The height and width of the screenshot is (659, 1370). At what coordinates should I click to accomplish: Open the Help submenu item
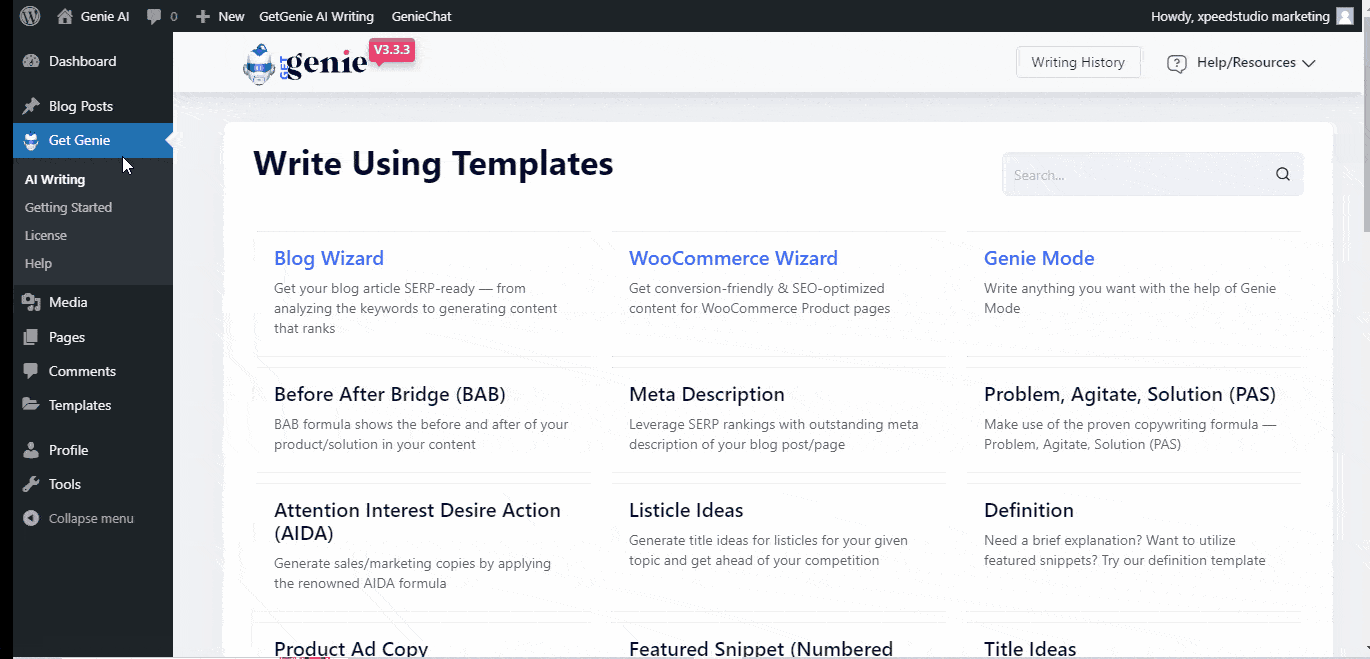pyautogui.click(x=38, y=264)
